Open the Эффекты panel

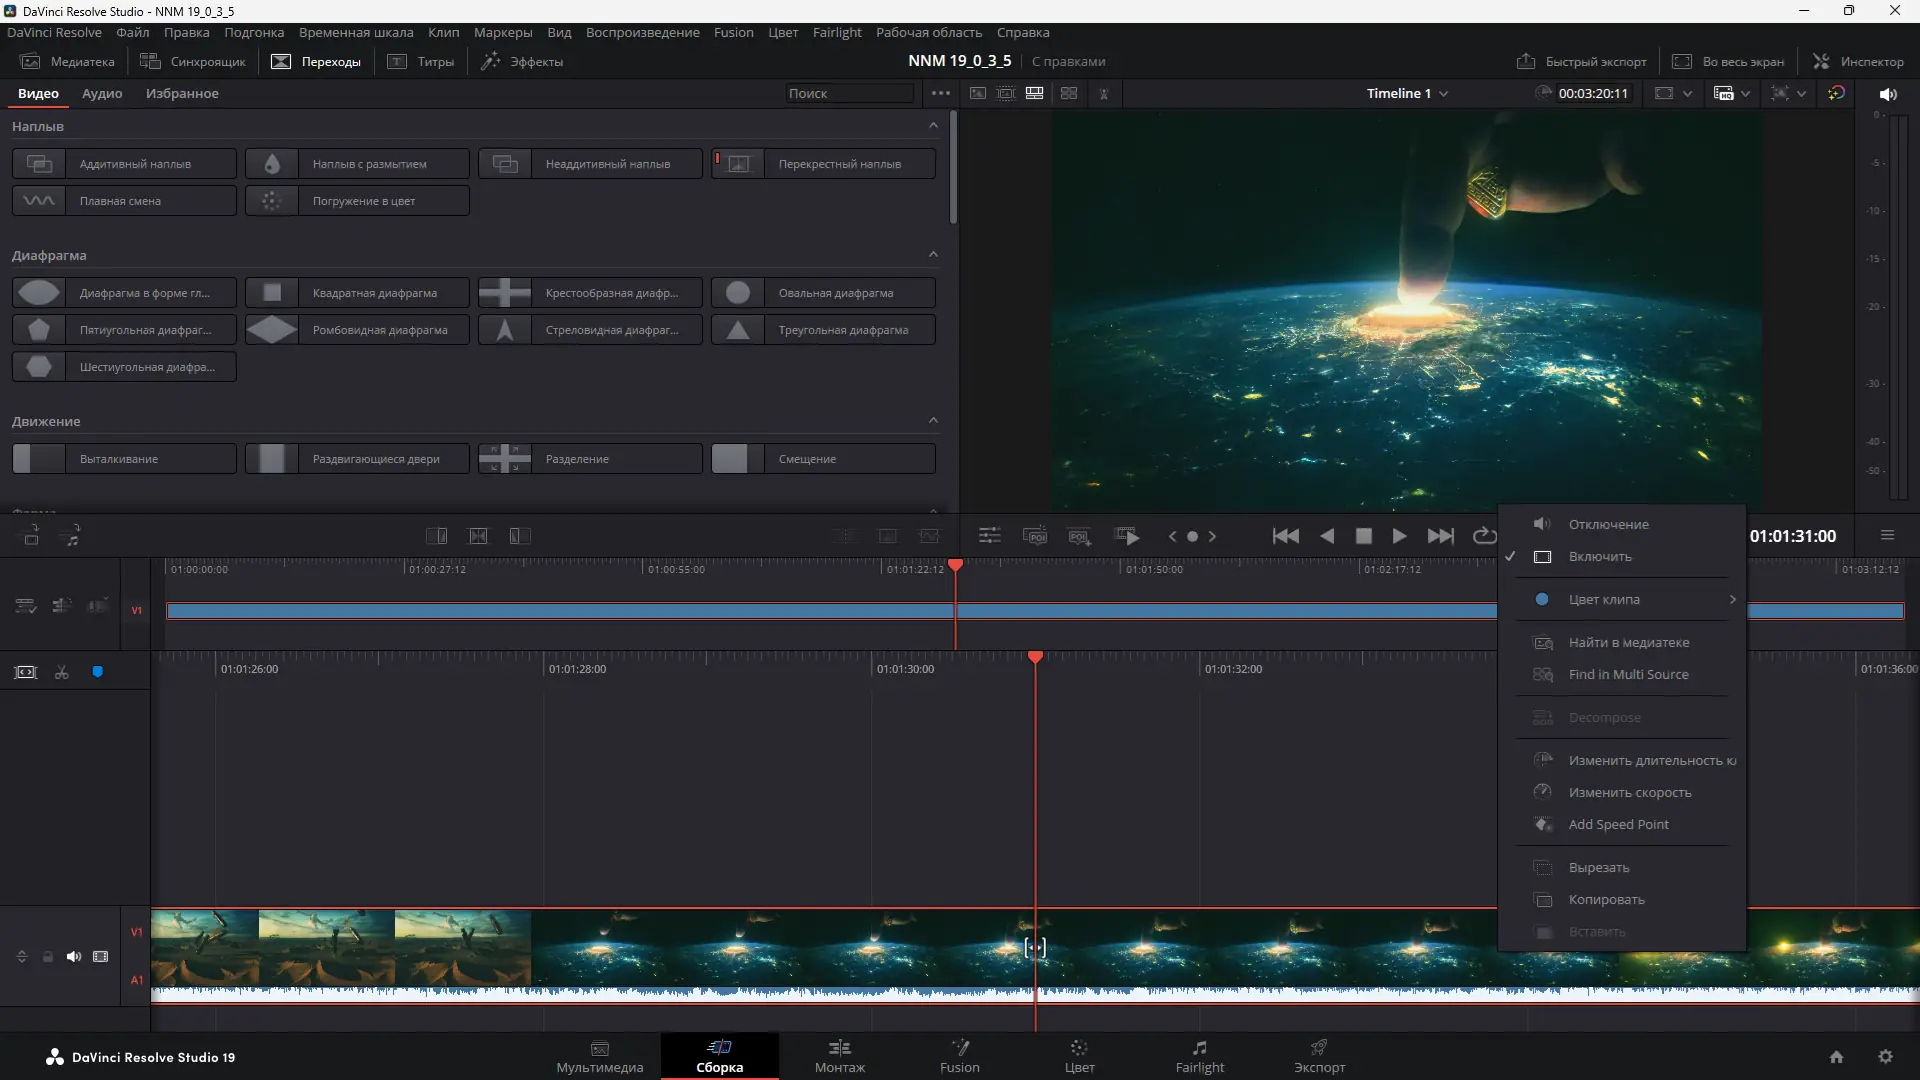(521, 61)
